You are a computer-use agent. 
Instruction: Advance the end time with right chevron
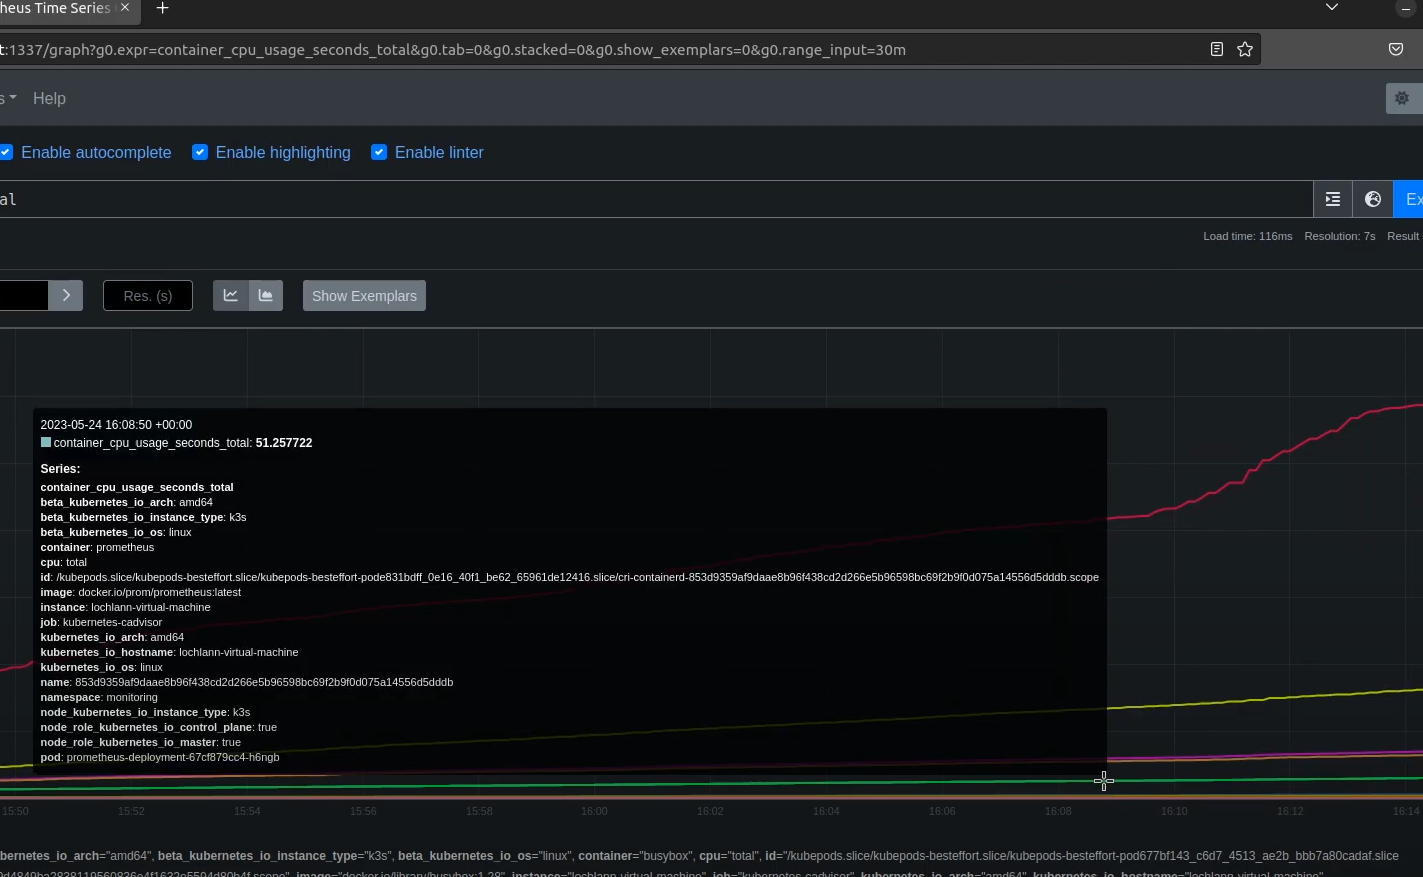[x=66, y=295]
